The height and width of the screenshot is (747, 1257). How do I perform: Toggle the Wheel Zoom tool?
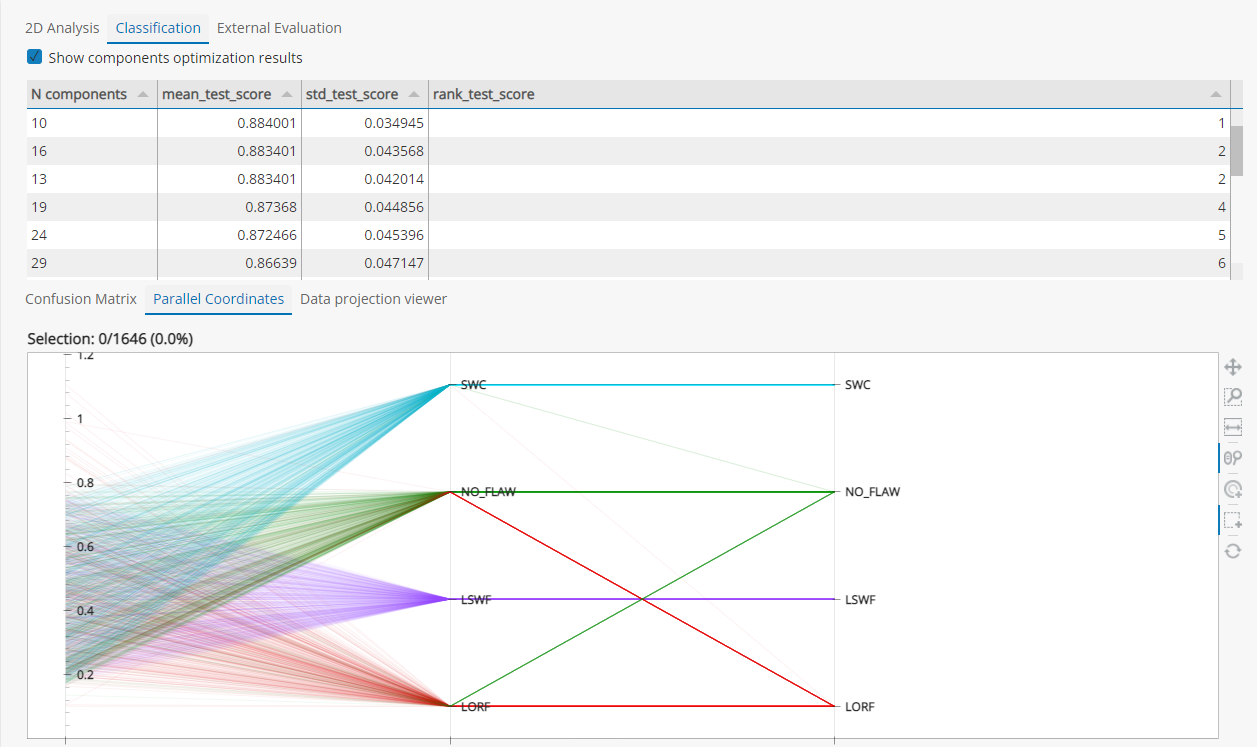pos(1233,458)
